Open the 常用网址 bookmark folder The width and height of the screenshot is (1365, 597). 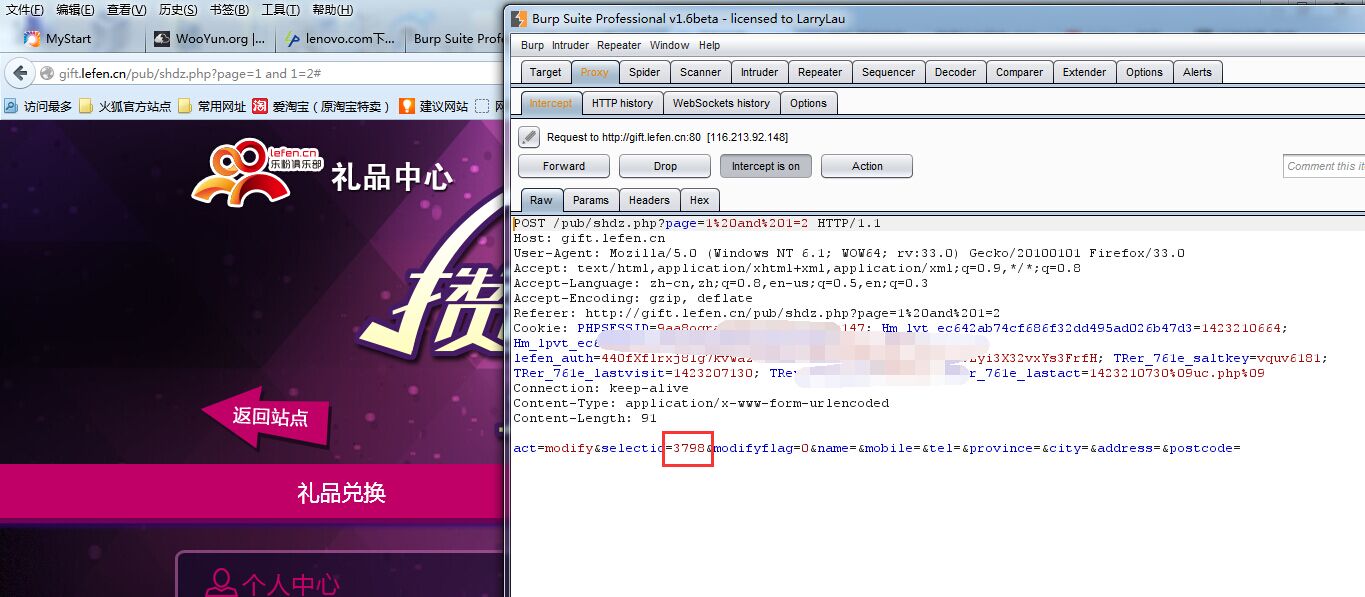pyautogui.click(x=212, y=106)
